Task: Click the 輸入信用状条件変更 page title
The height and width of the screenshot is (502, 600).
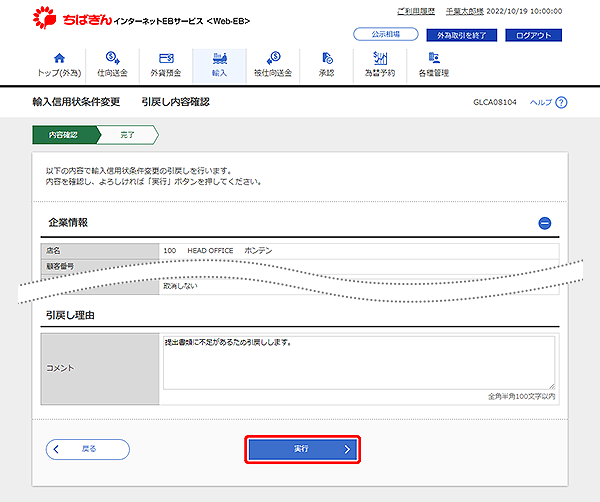Action: point(76,102)
